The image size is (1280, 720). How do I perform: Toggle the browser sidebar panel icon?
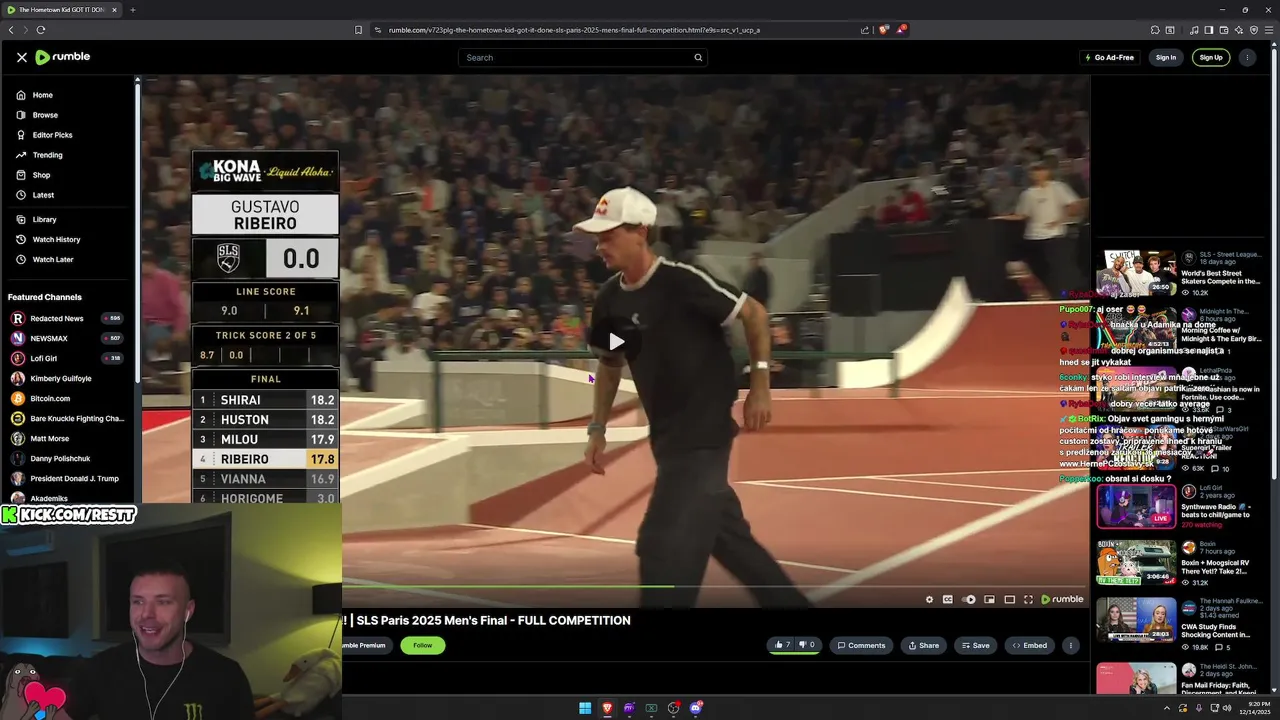(x=1208, y=30)
